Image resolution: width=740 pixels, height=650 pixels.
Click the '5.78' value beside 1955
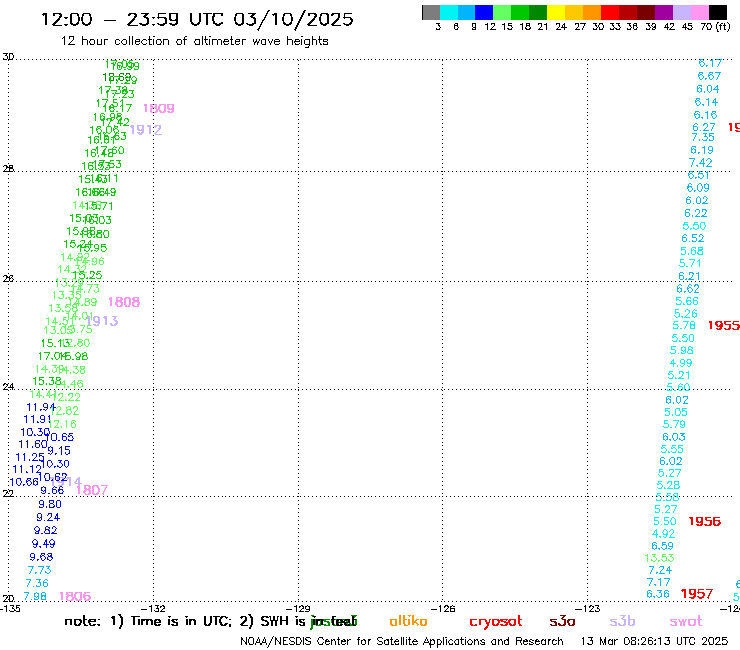tap(684, 325)
